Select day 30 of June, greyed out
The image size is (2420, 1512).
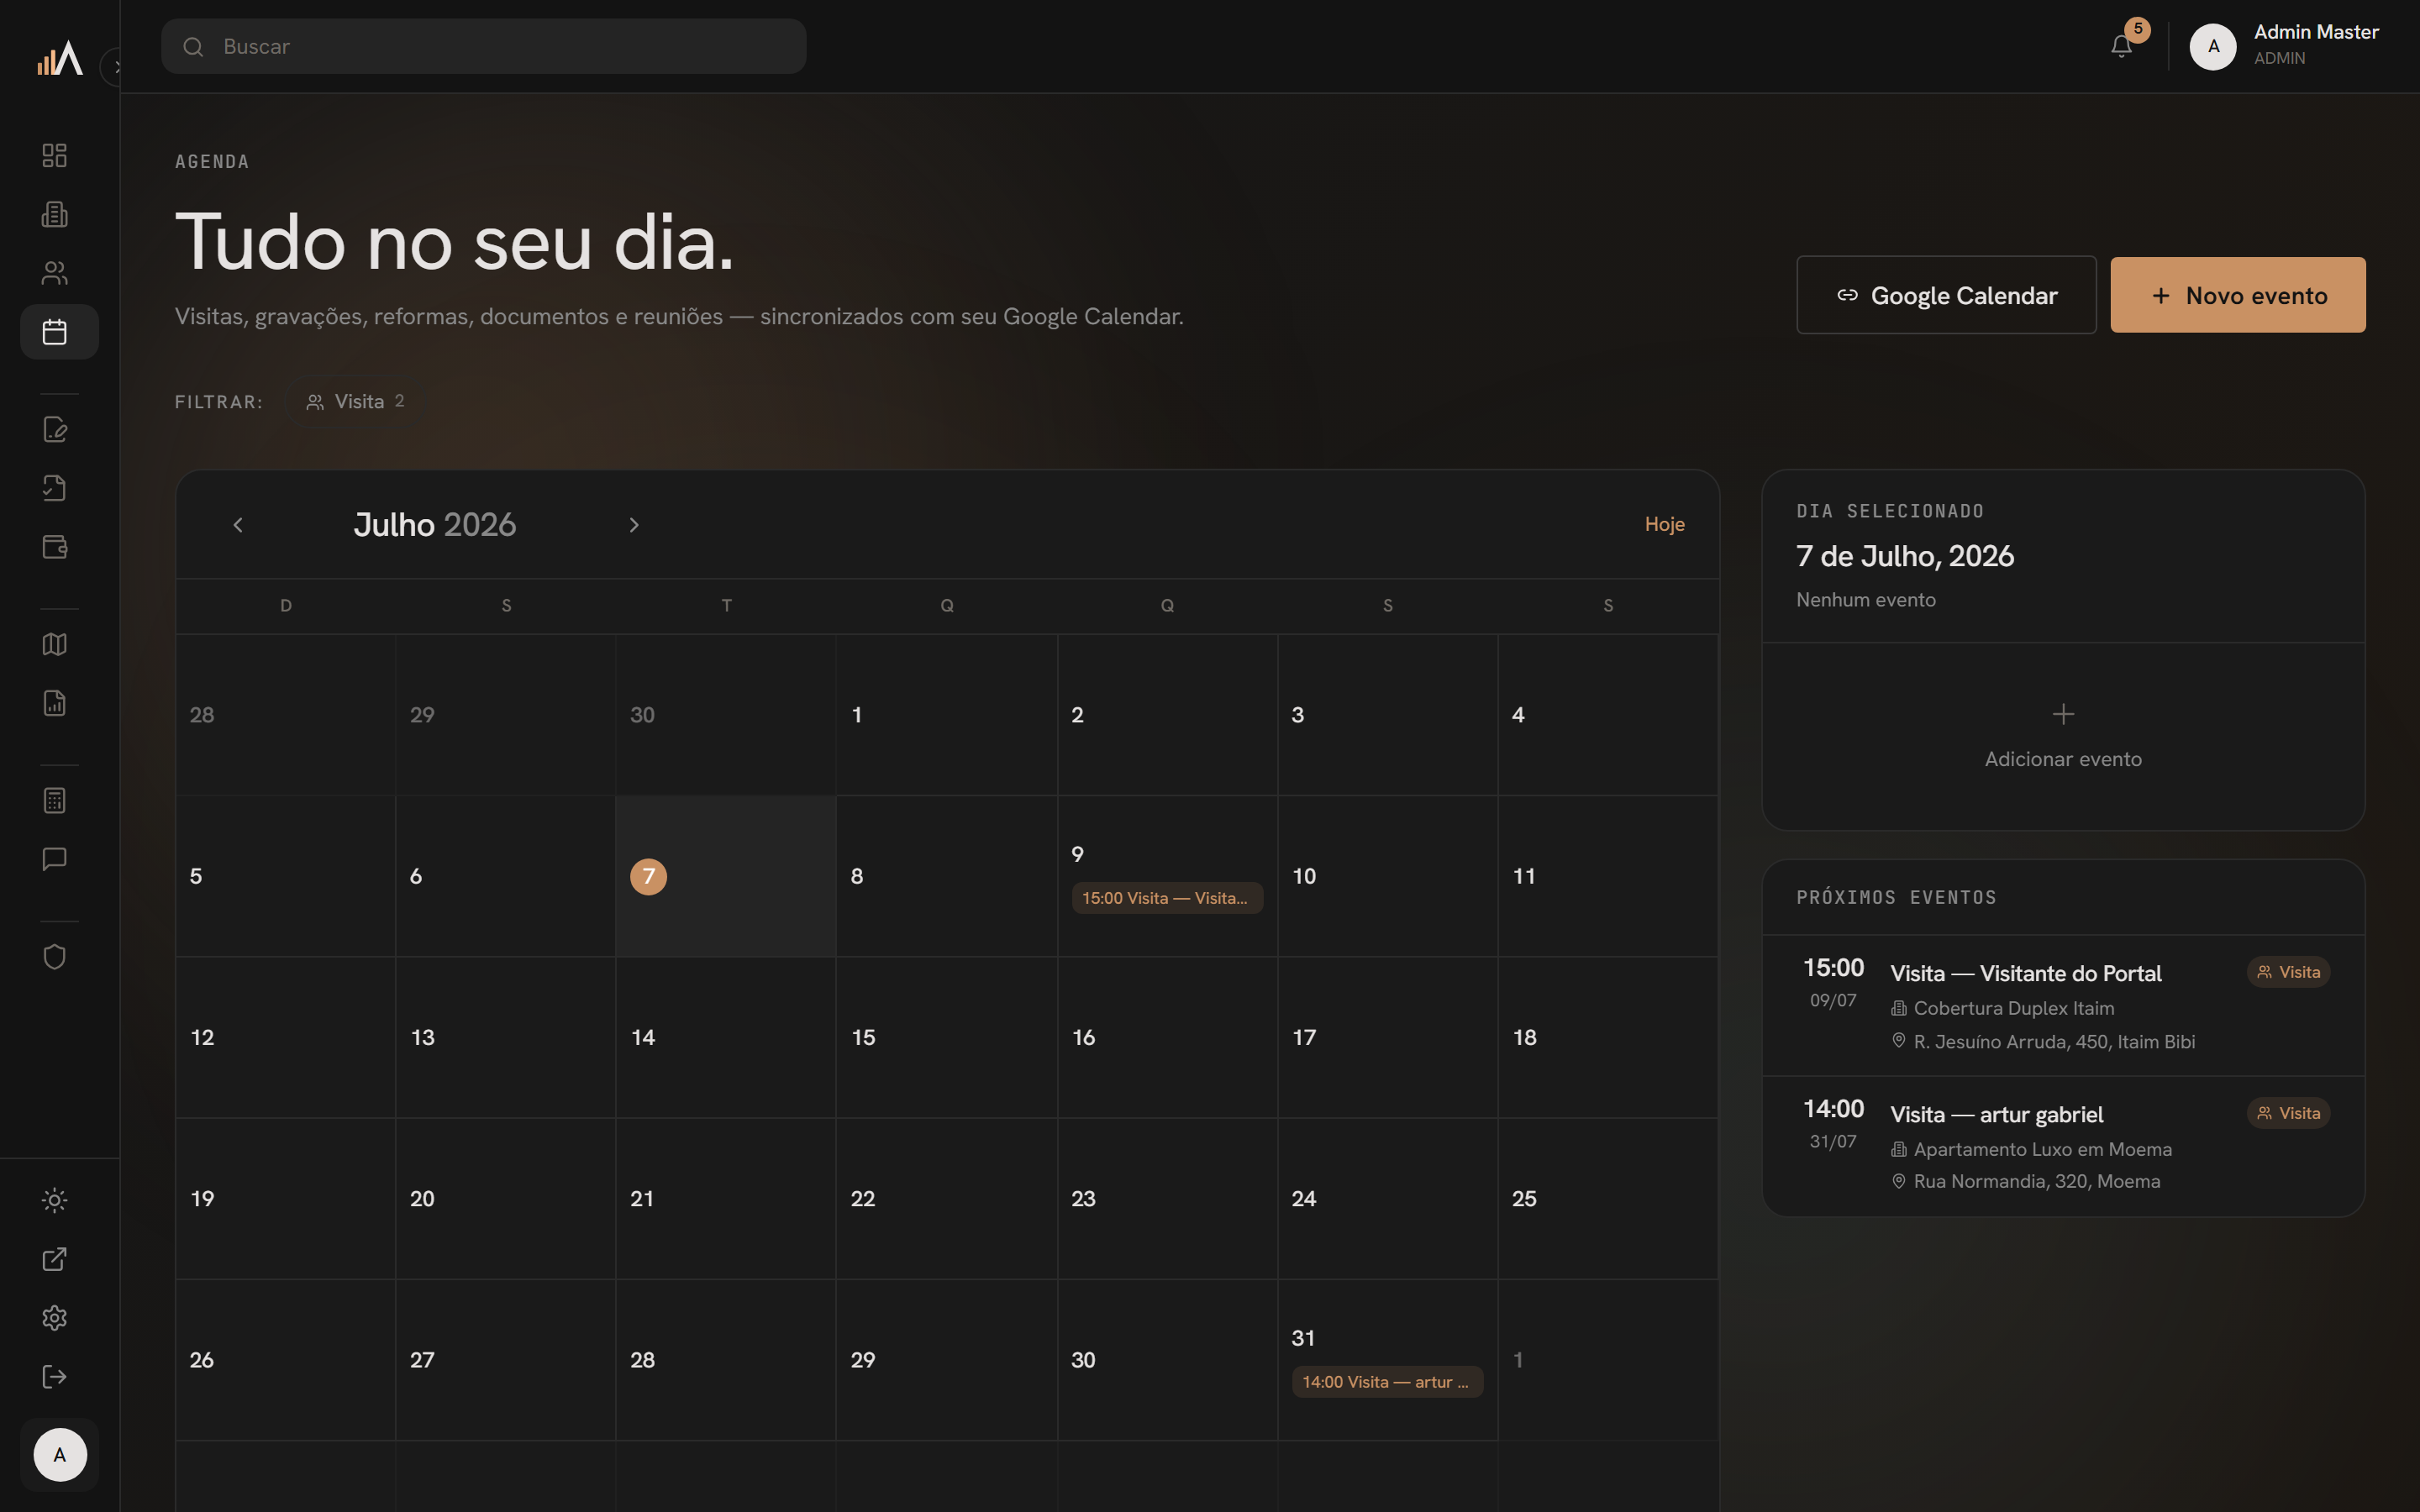726,715
